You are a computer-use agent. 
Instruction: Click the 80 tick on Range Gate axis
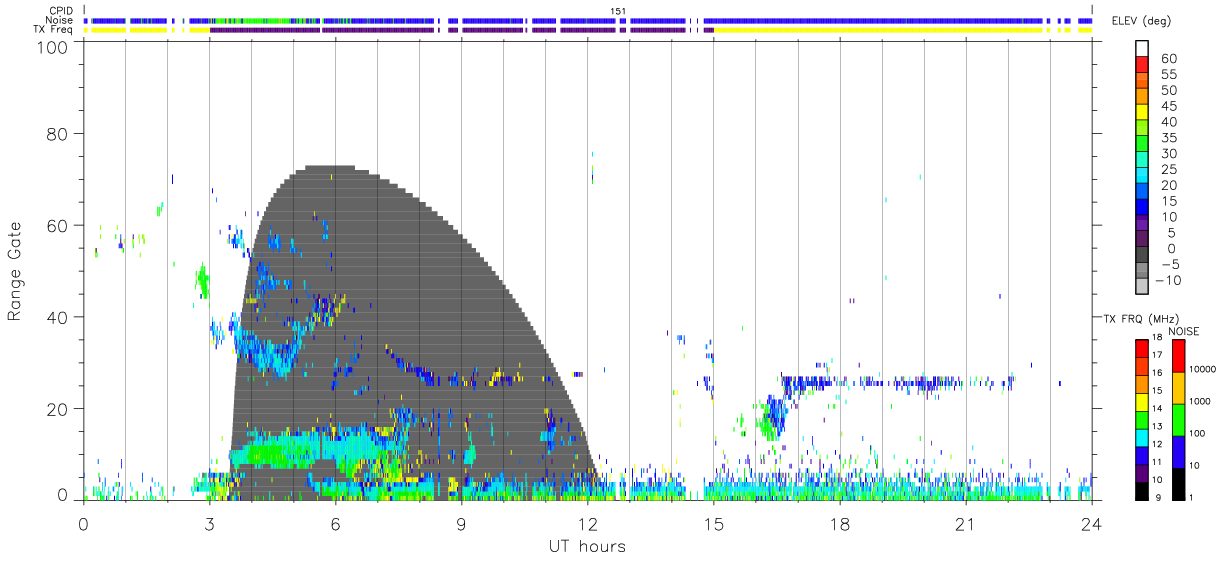58,133
